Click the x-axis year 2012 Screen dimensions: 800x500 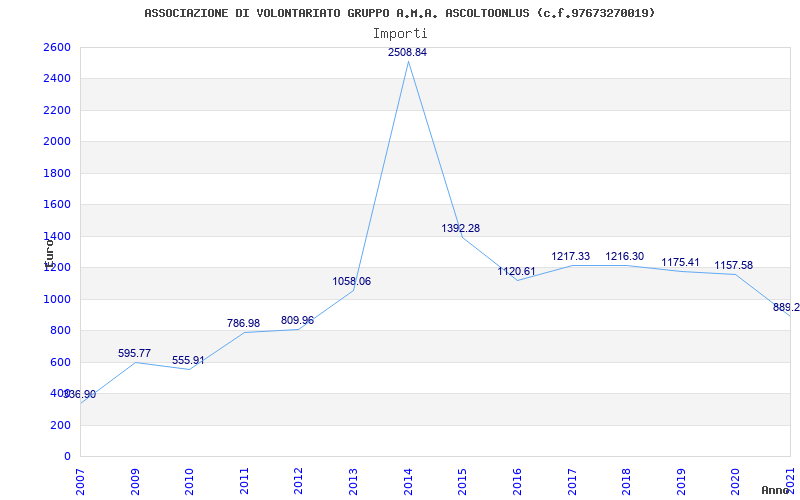[298, 482]
